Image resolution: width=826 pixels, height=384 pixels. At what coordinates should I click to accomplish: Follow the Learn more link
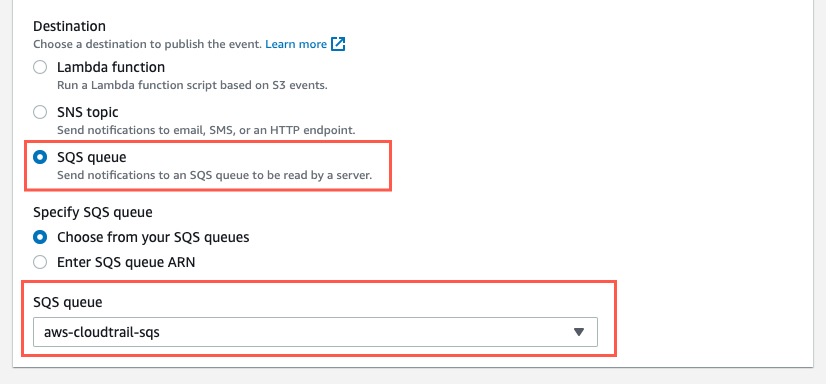click(x=296, y=44)
